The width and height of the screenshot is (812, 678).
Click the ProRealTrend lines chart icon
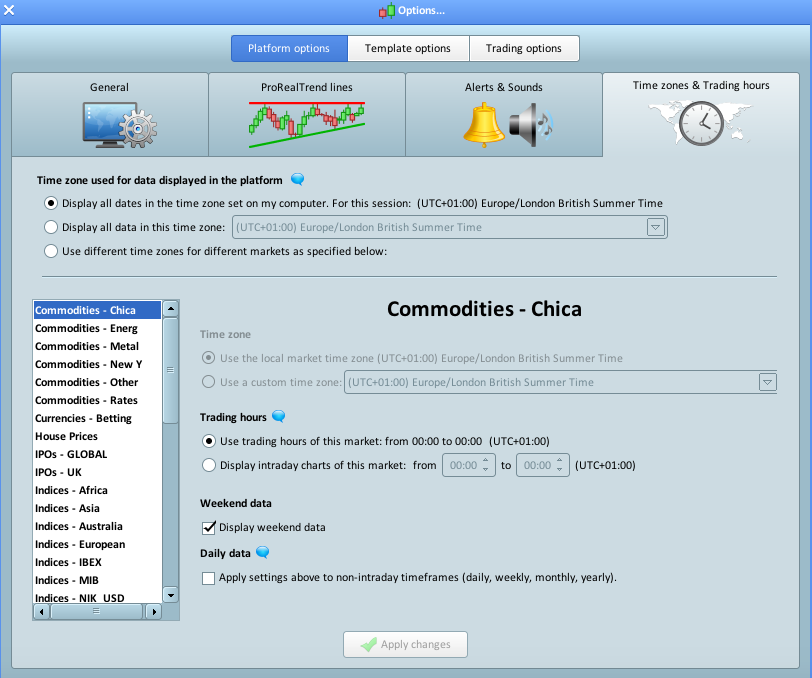tap(307, 124)
